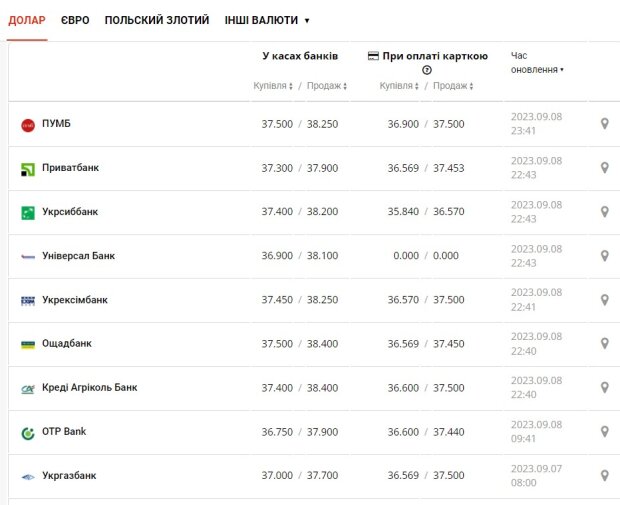Select OTP Bank update time 2023.09.08 09:41
Image resolution: width=620 pixels, height=505 pixels.
(536, 431)
